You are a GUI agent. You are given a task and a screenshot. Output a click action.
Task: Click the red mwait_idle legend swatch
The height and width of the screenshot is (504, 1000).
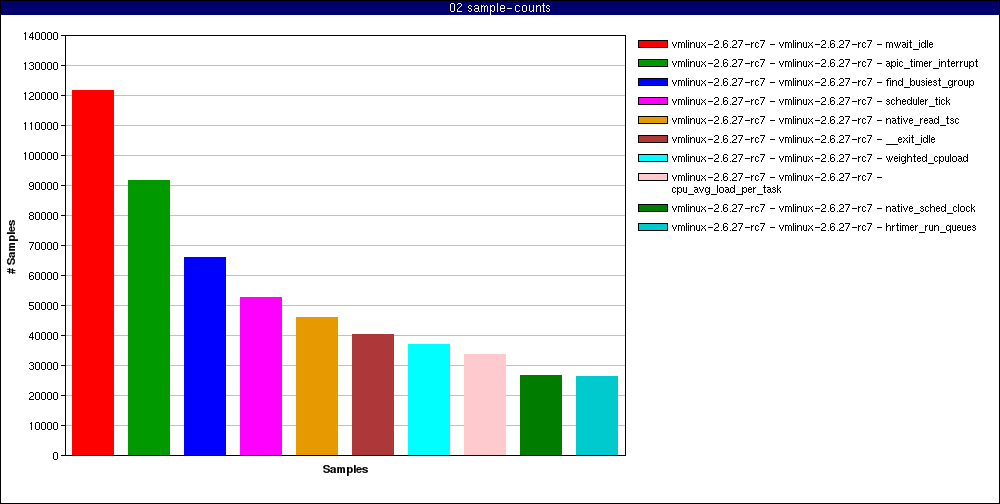tap(652, 44)
